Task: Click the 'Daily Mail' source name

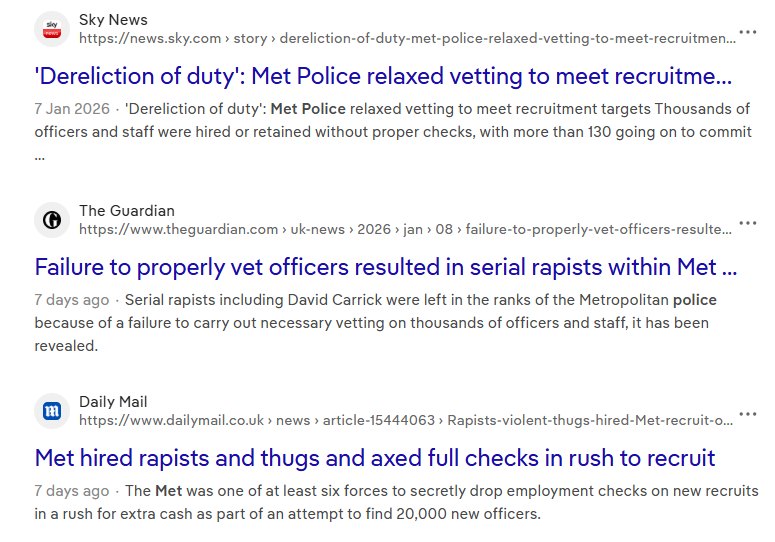Action: pyautogui.click(x=113, y=402)
